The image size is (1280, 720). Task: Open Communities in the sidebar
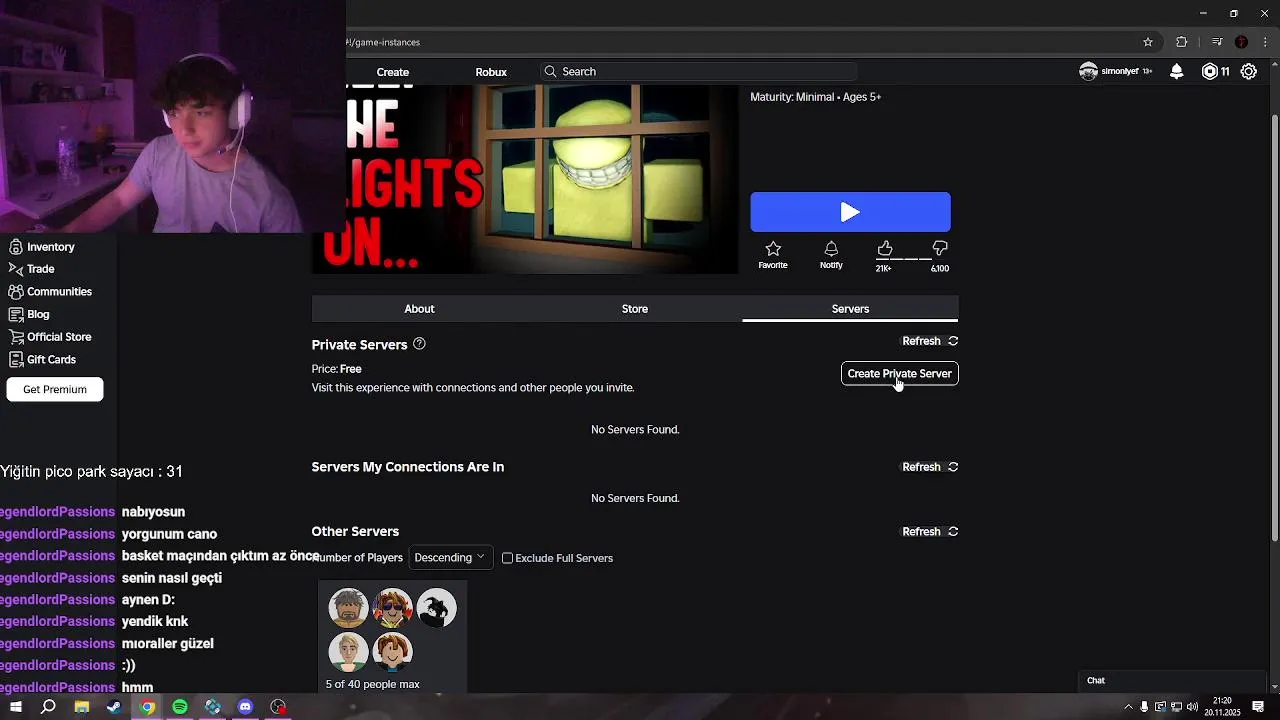[x=50, y=292]
